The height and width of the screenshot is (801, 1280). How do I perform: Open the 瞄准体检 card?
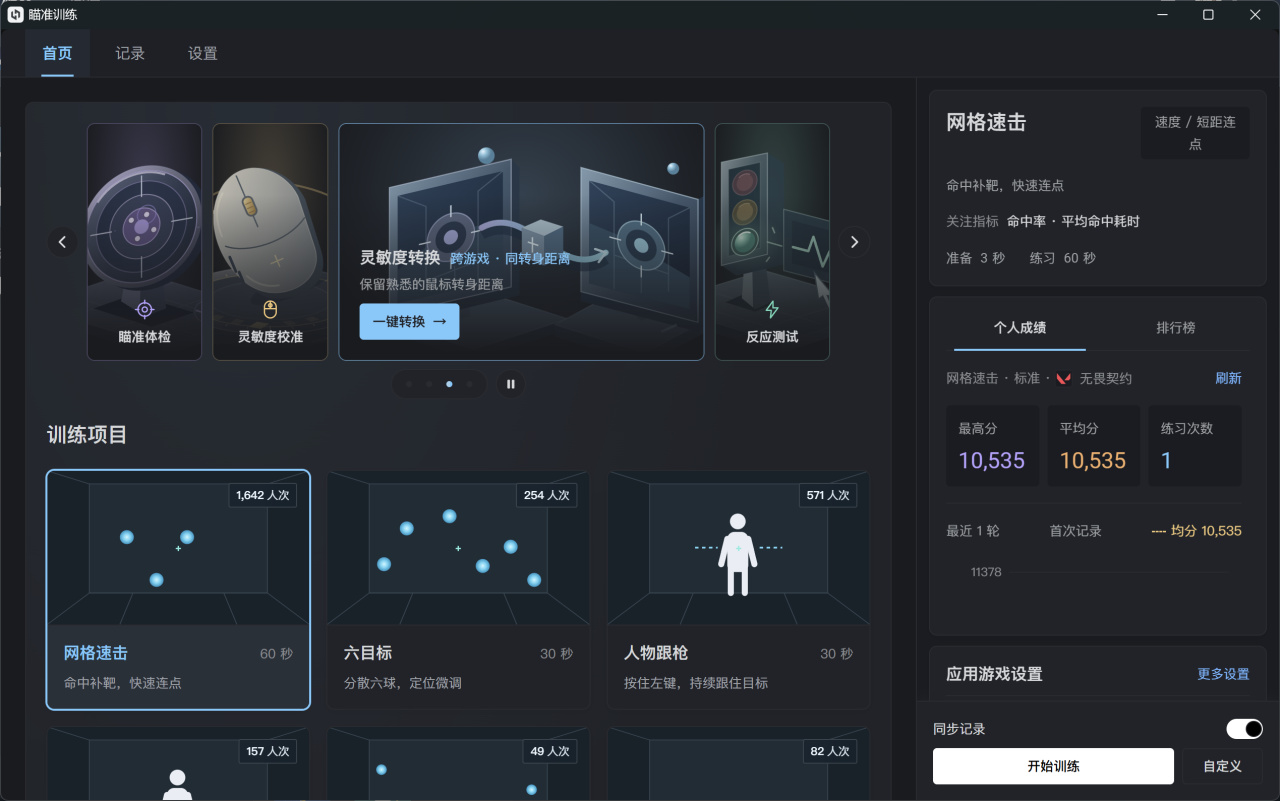pyautogui.click(x=145, y=241)
